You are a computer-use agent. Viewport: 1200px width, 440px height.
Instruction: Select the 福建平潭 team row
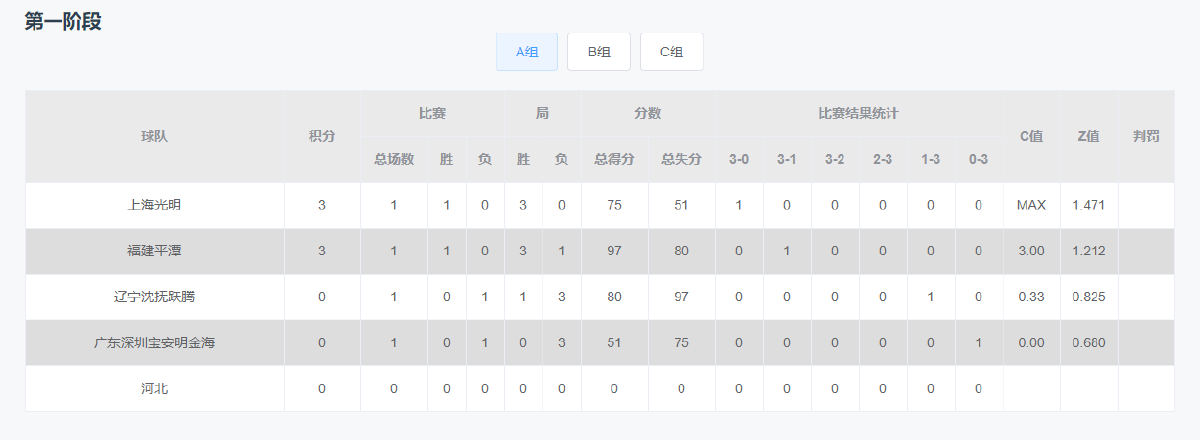[600, 251]
